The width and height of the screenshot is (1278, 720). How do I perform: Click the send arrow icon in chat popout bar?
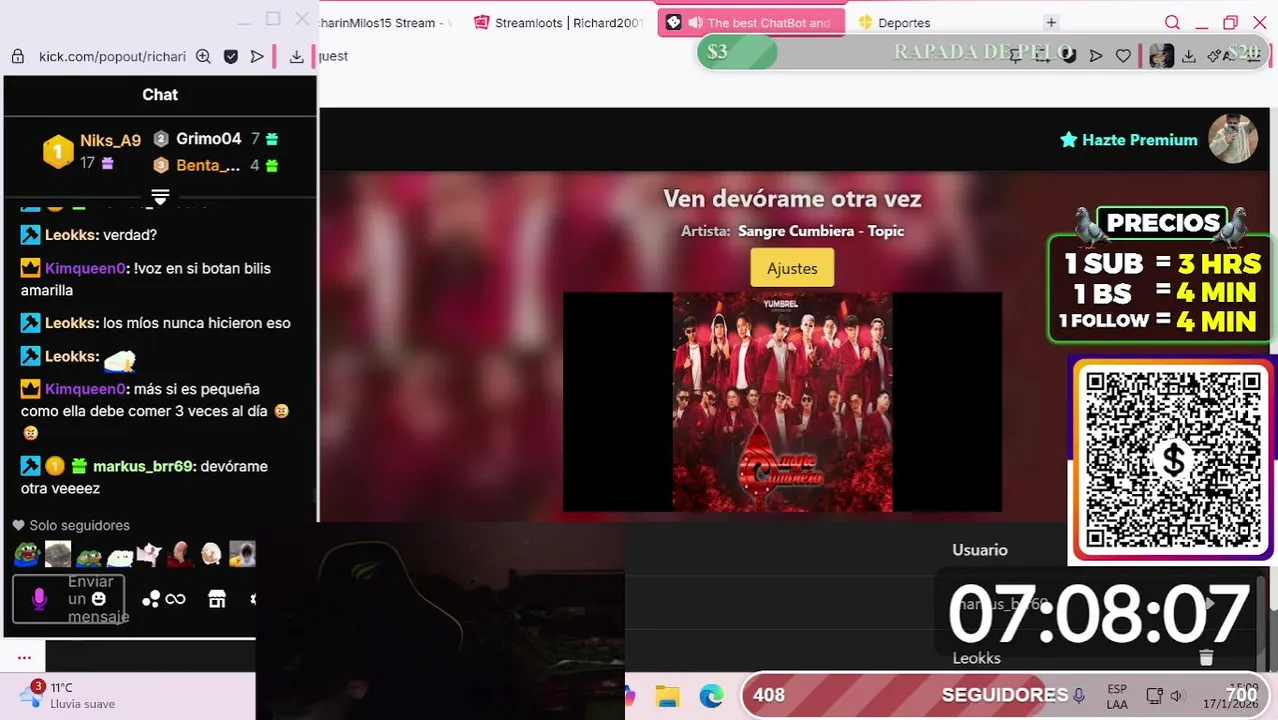point(257,57)
